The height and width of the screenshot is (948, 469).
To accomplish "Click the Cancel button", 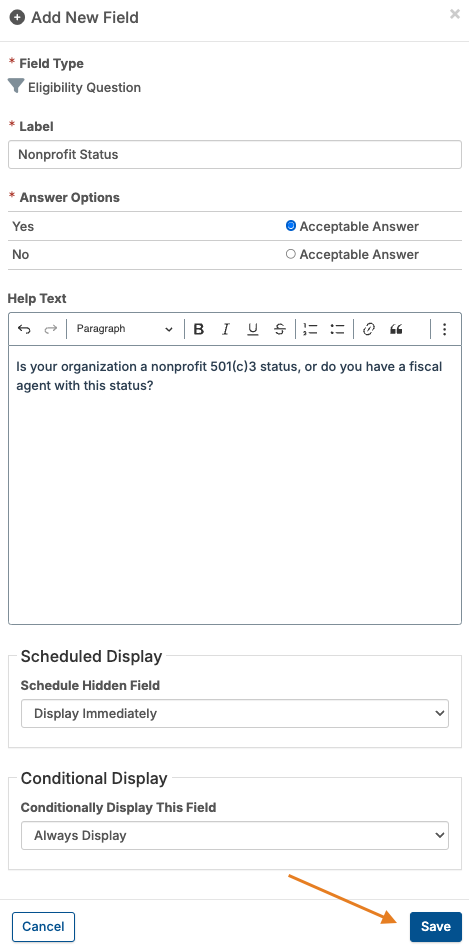I will (x=43, y=927).
